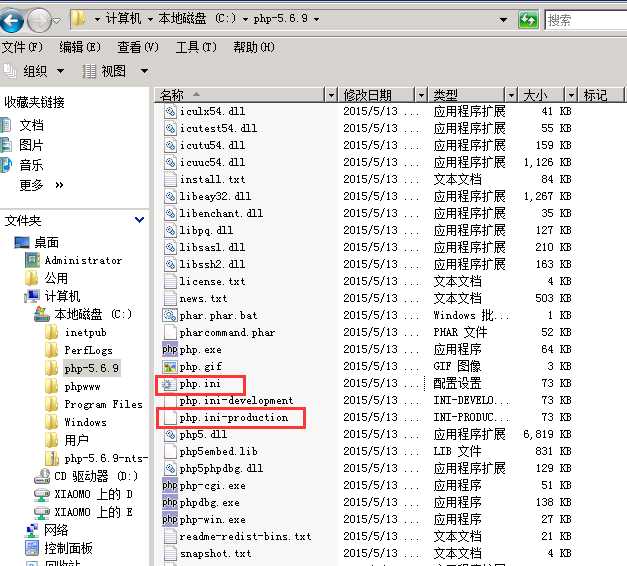
Task: Expand the address bar history dropdown
Action: tap(503, 20)
